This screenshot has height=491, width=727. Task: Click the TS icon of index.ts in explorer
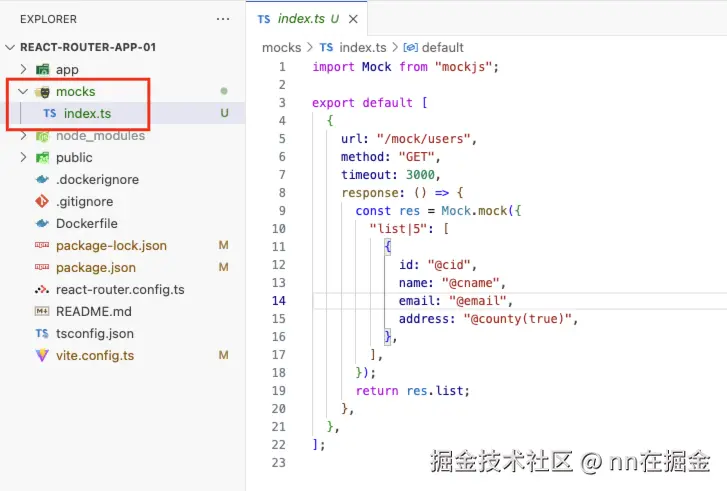(x=50, y=114)
